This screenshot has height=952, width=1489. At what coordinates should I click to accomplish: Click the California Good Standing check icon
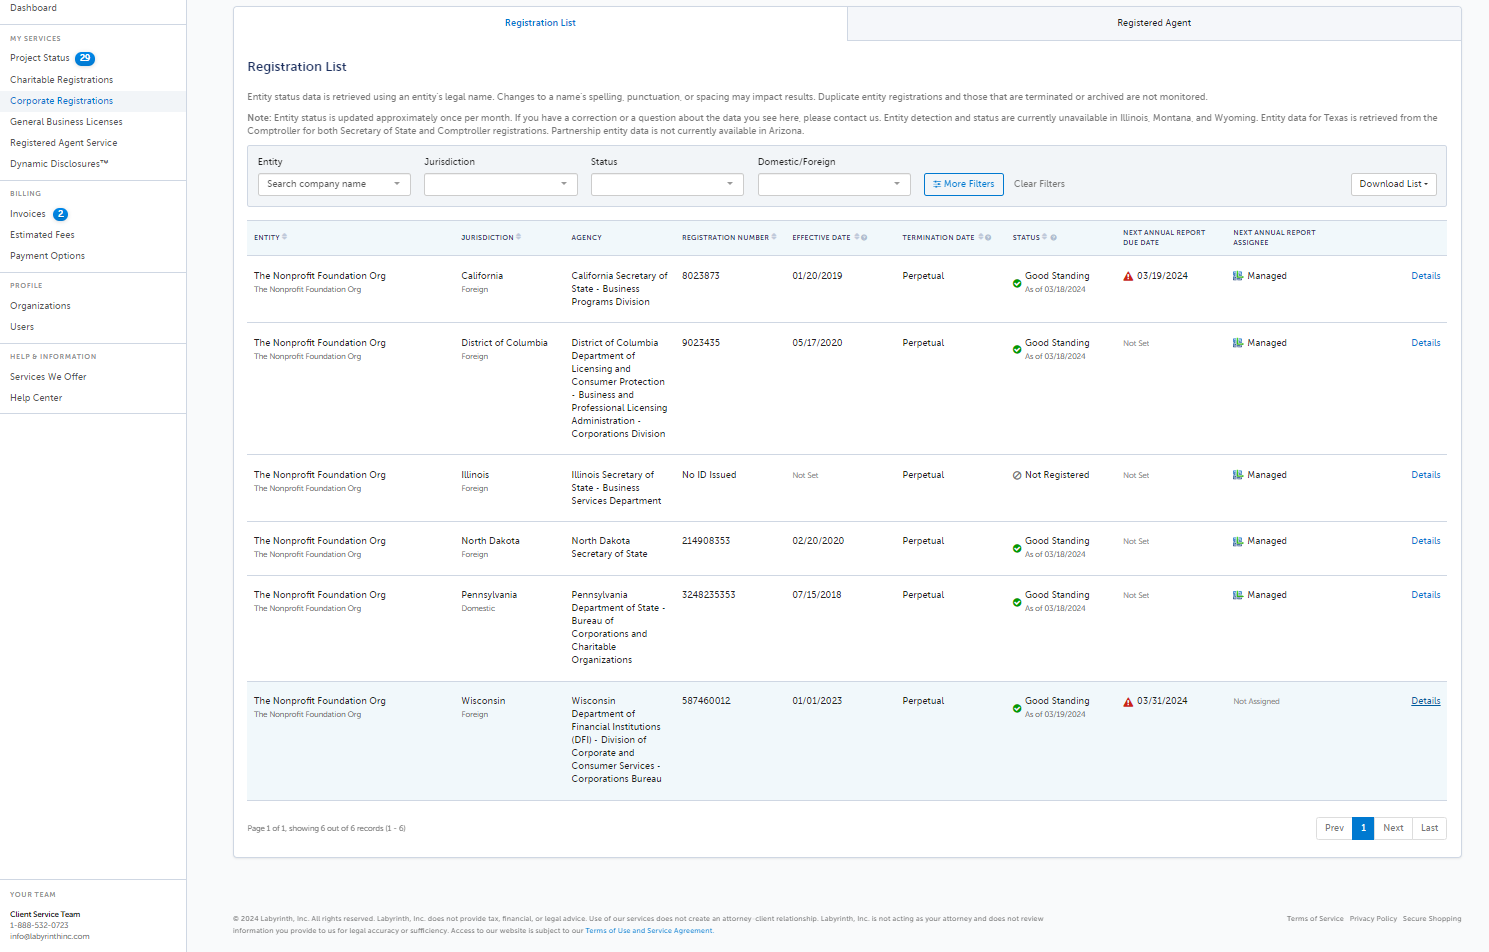tap(1017, 284)
